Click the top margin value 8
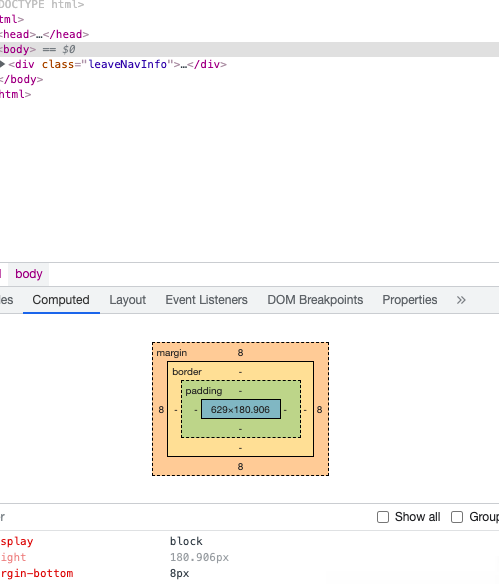Image resolution: width=499 pixels, height=584 pixels. point(241,353)
